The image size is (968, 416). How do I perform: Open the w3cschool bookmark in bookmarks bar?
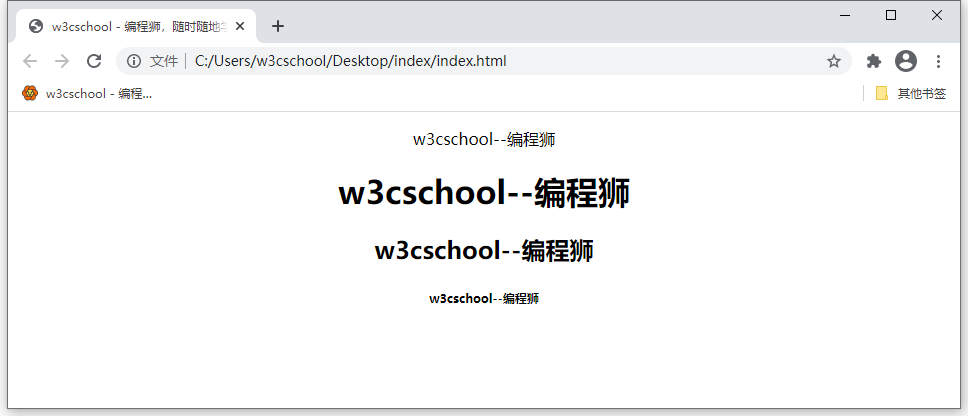click(87, 93)
